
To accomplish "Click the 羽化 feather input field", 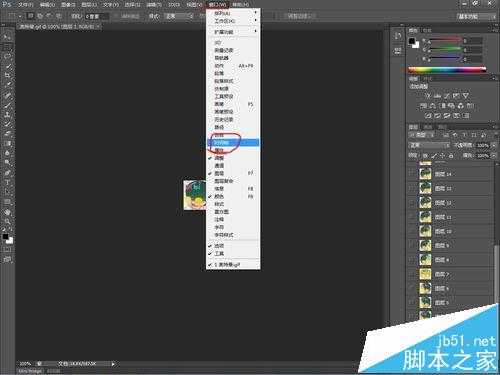I will (96, 16).
